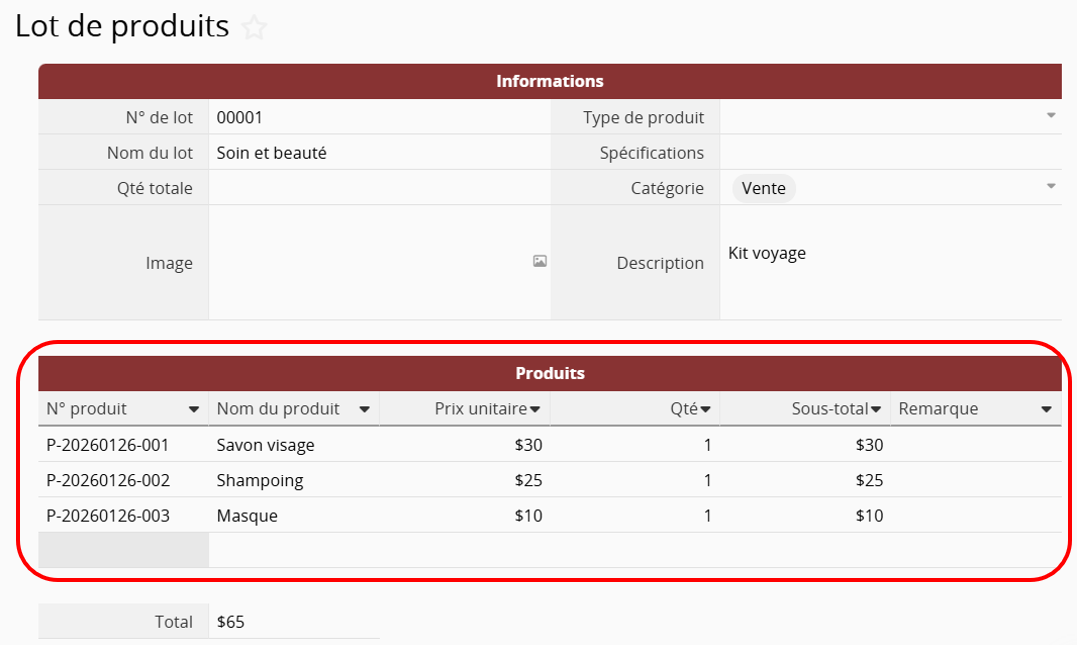Star the Lot de produits sheet as favorite

tap(255, 28)
